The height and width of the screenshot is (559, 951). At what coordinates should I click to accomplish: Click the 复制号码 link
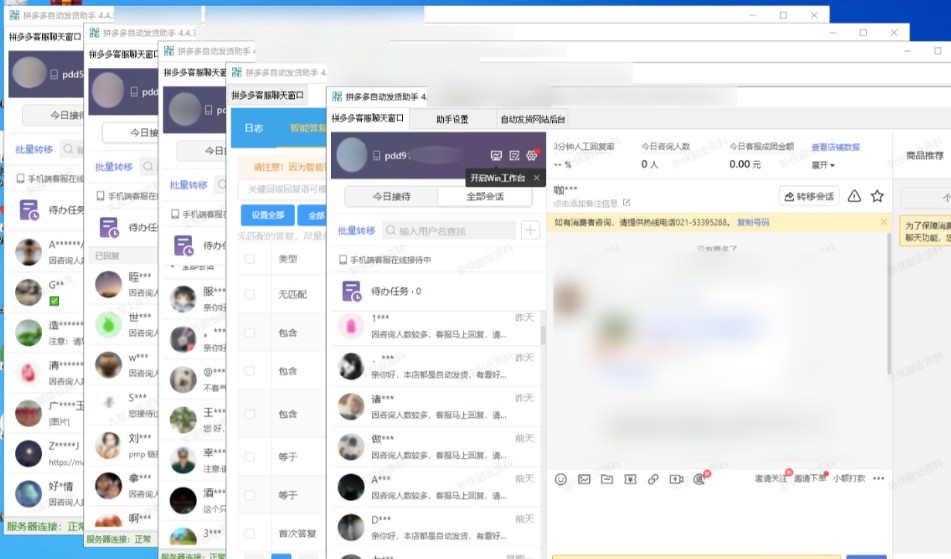click(753, 222)
